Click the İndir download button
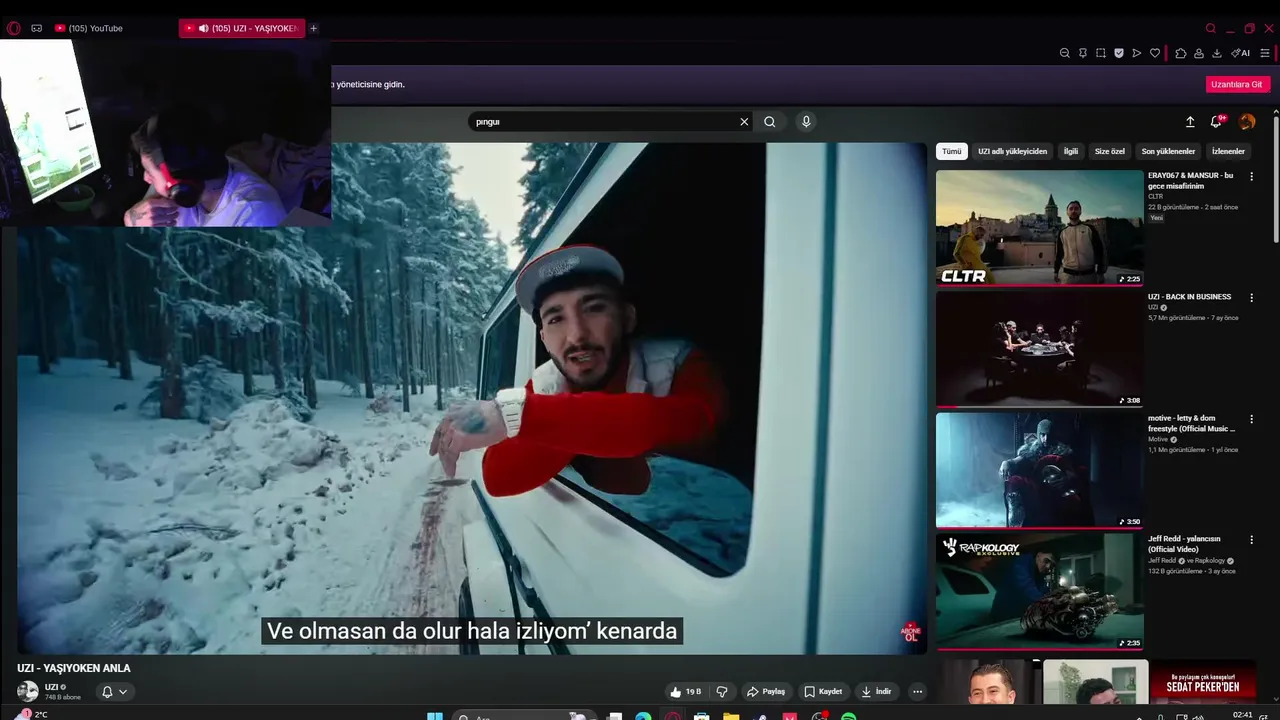The width and height of the screenshot is (1280, 720). click(876, 692)
